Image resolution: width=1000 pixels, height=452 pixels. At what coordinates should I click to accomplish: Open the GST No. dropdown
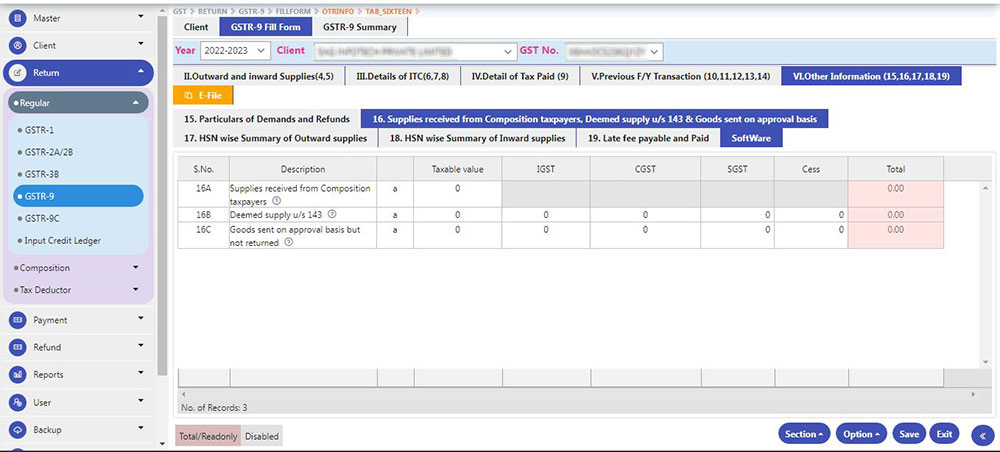(x=613, y=50)
